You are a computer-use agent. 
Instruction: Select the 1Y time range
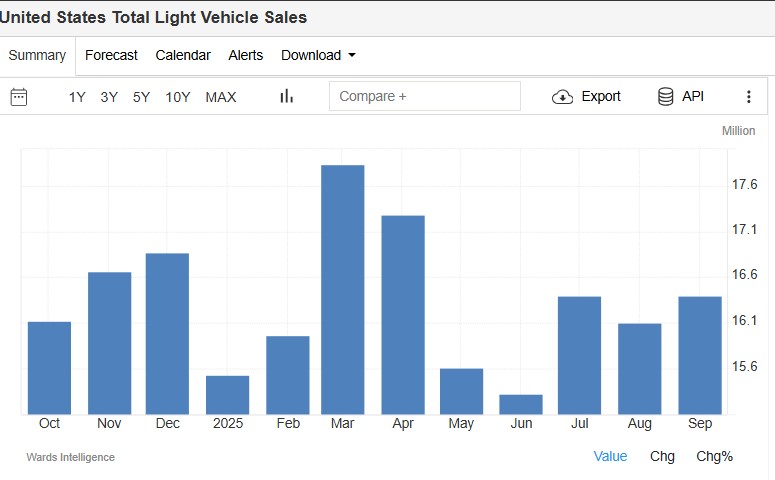click(77, 97)
